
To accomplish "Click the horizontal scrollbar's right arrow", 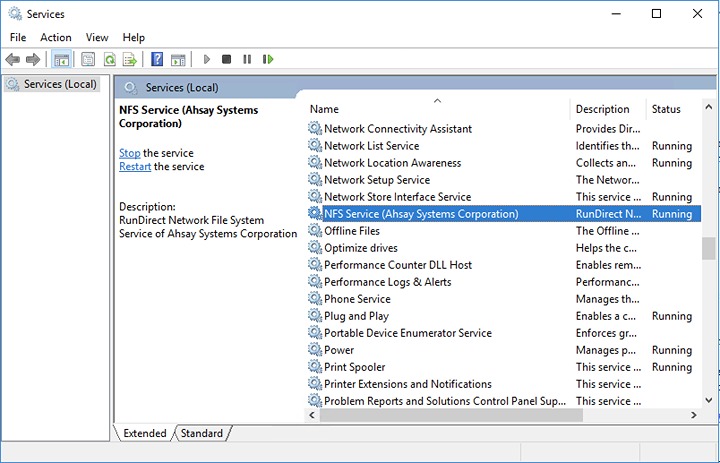I will [694, 415].
